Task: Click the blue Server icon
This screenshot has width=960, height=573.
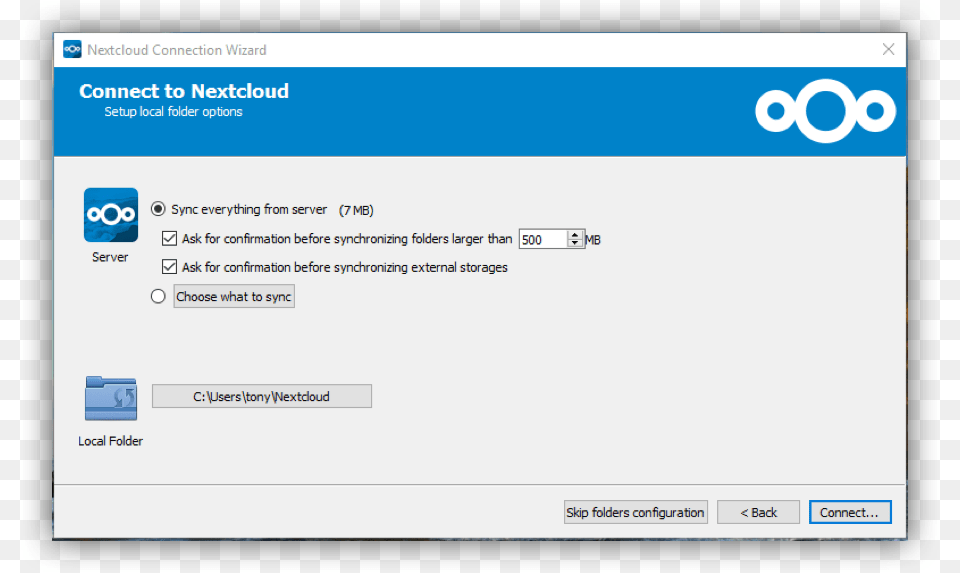Action: coord(111,215)
